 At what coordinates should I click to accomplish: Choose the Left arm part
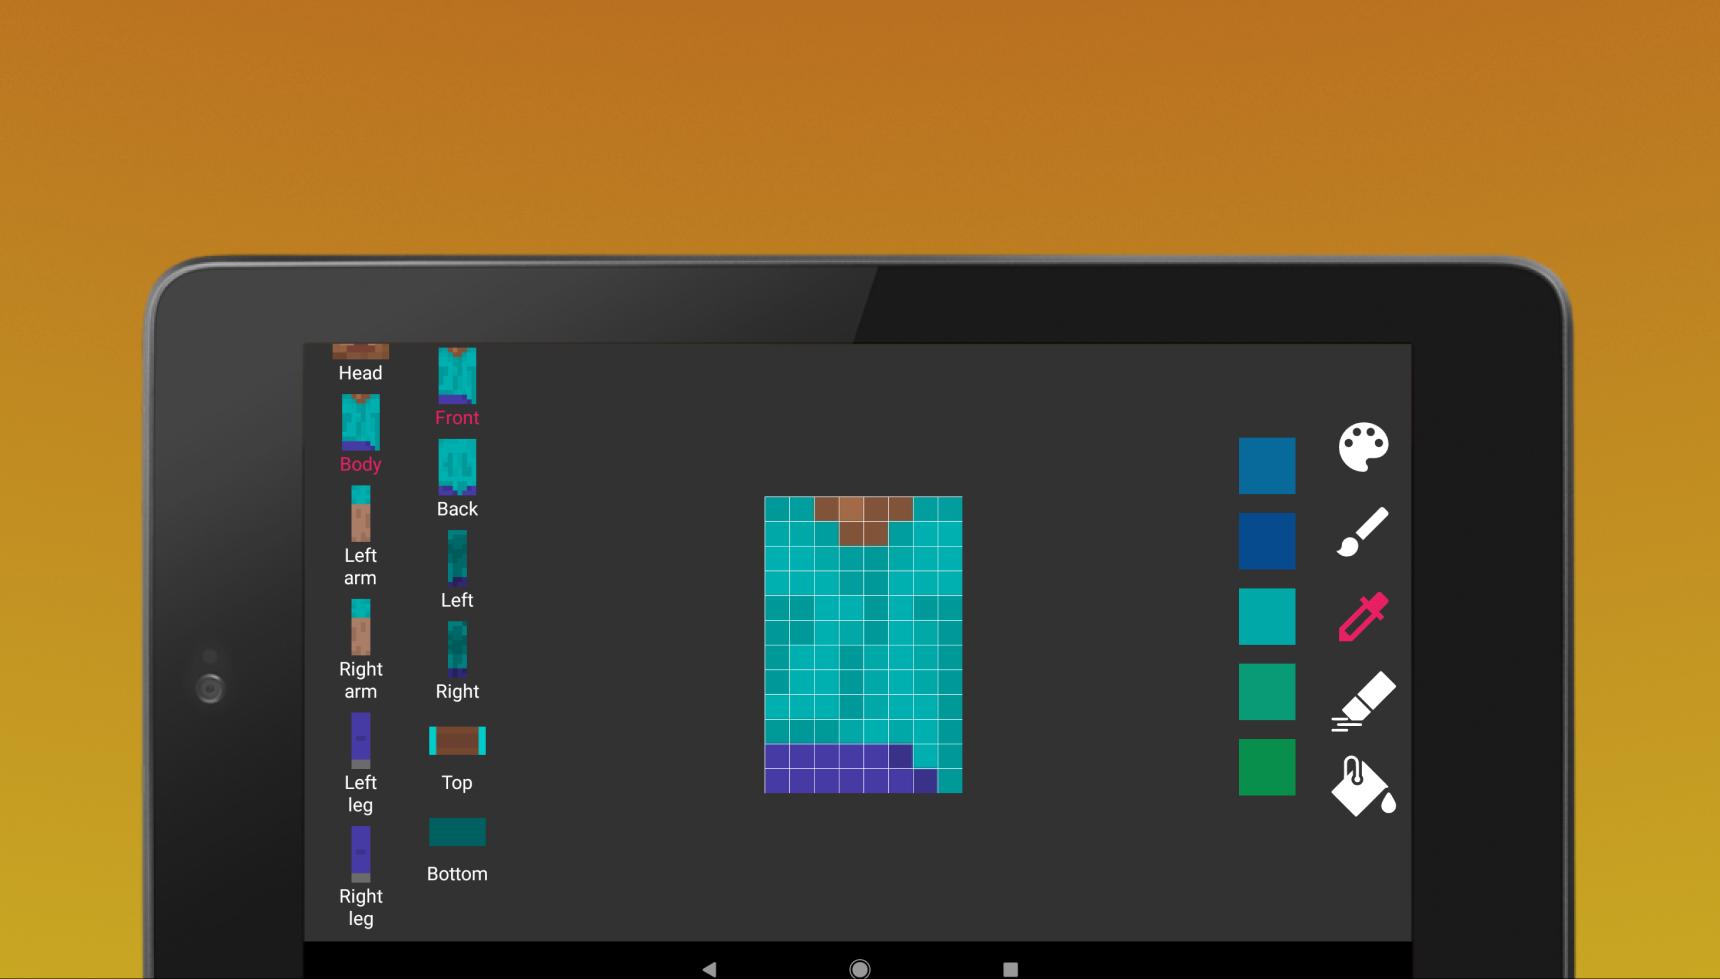[360, 537]
